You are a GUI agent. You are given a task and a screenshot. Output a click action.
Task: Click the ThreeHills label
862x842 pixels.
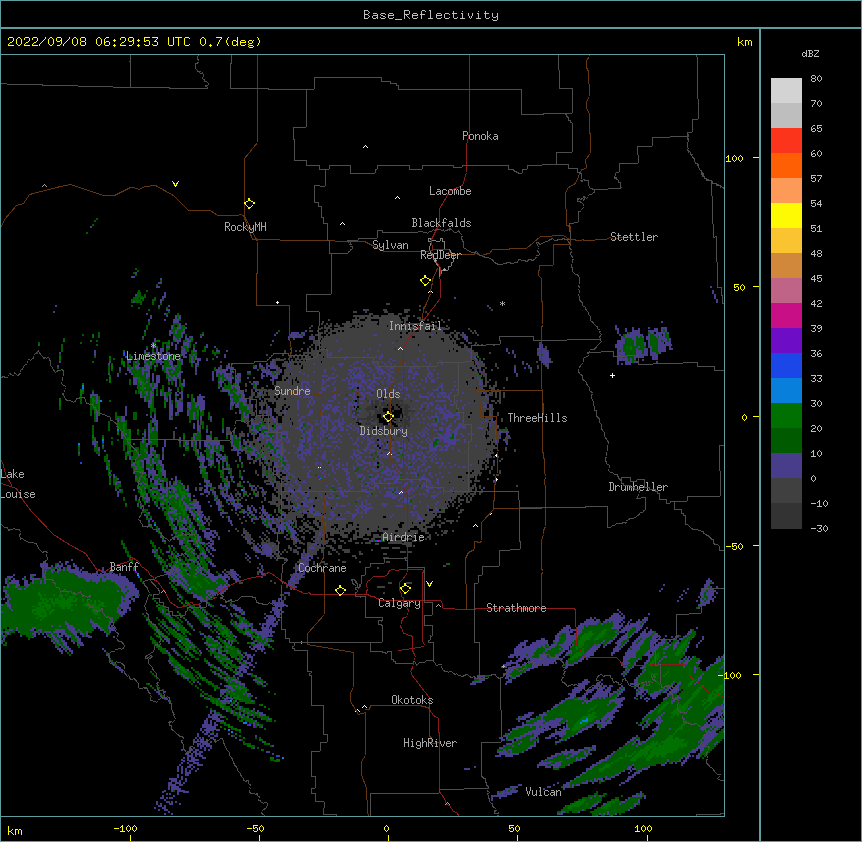click(x=537, y=418)
